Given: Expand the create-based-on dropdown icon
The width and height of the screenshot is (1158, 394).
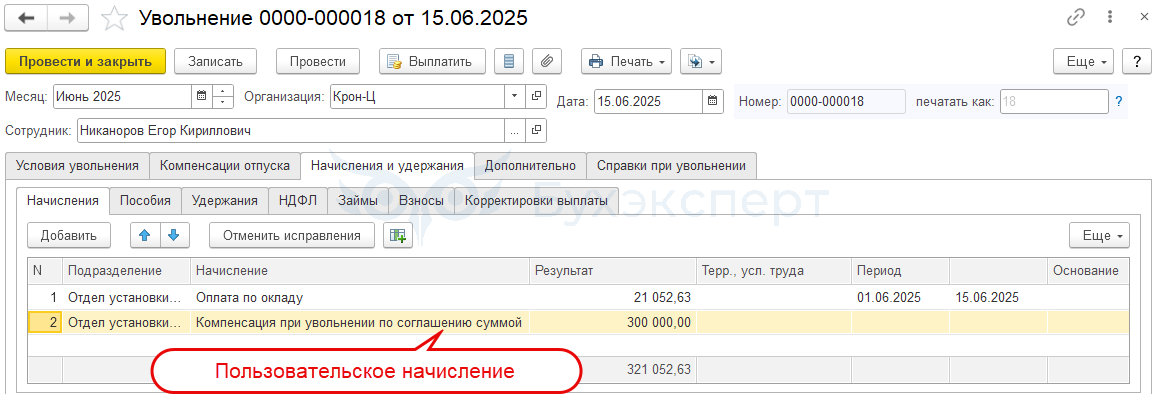Looking at the screenshot, I should [700, 61].
